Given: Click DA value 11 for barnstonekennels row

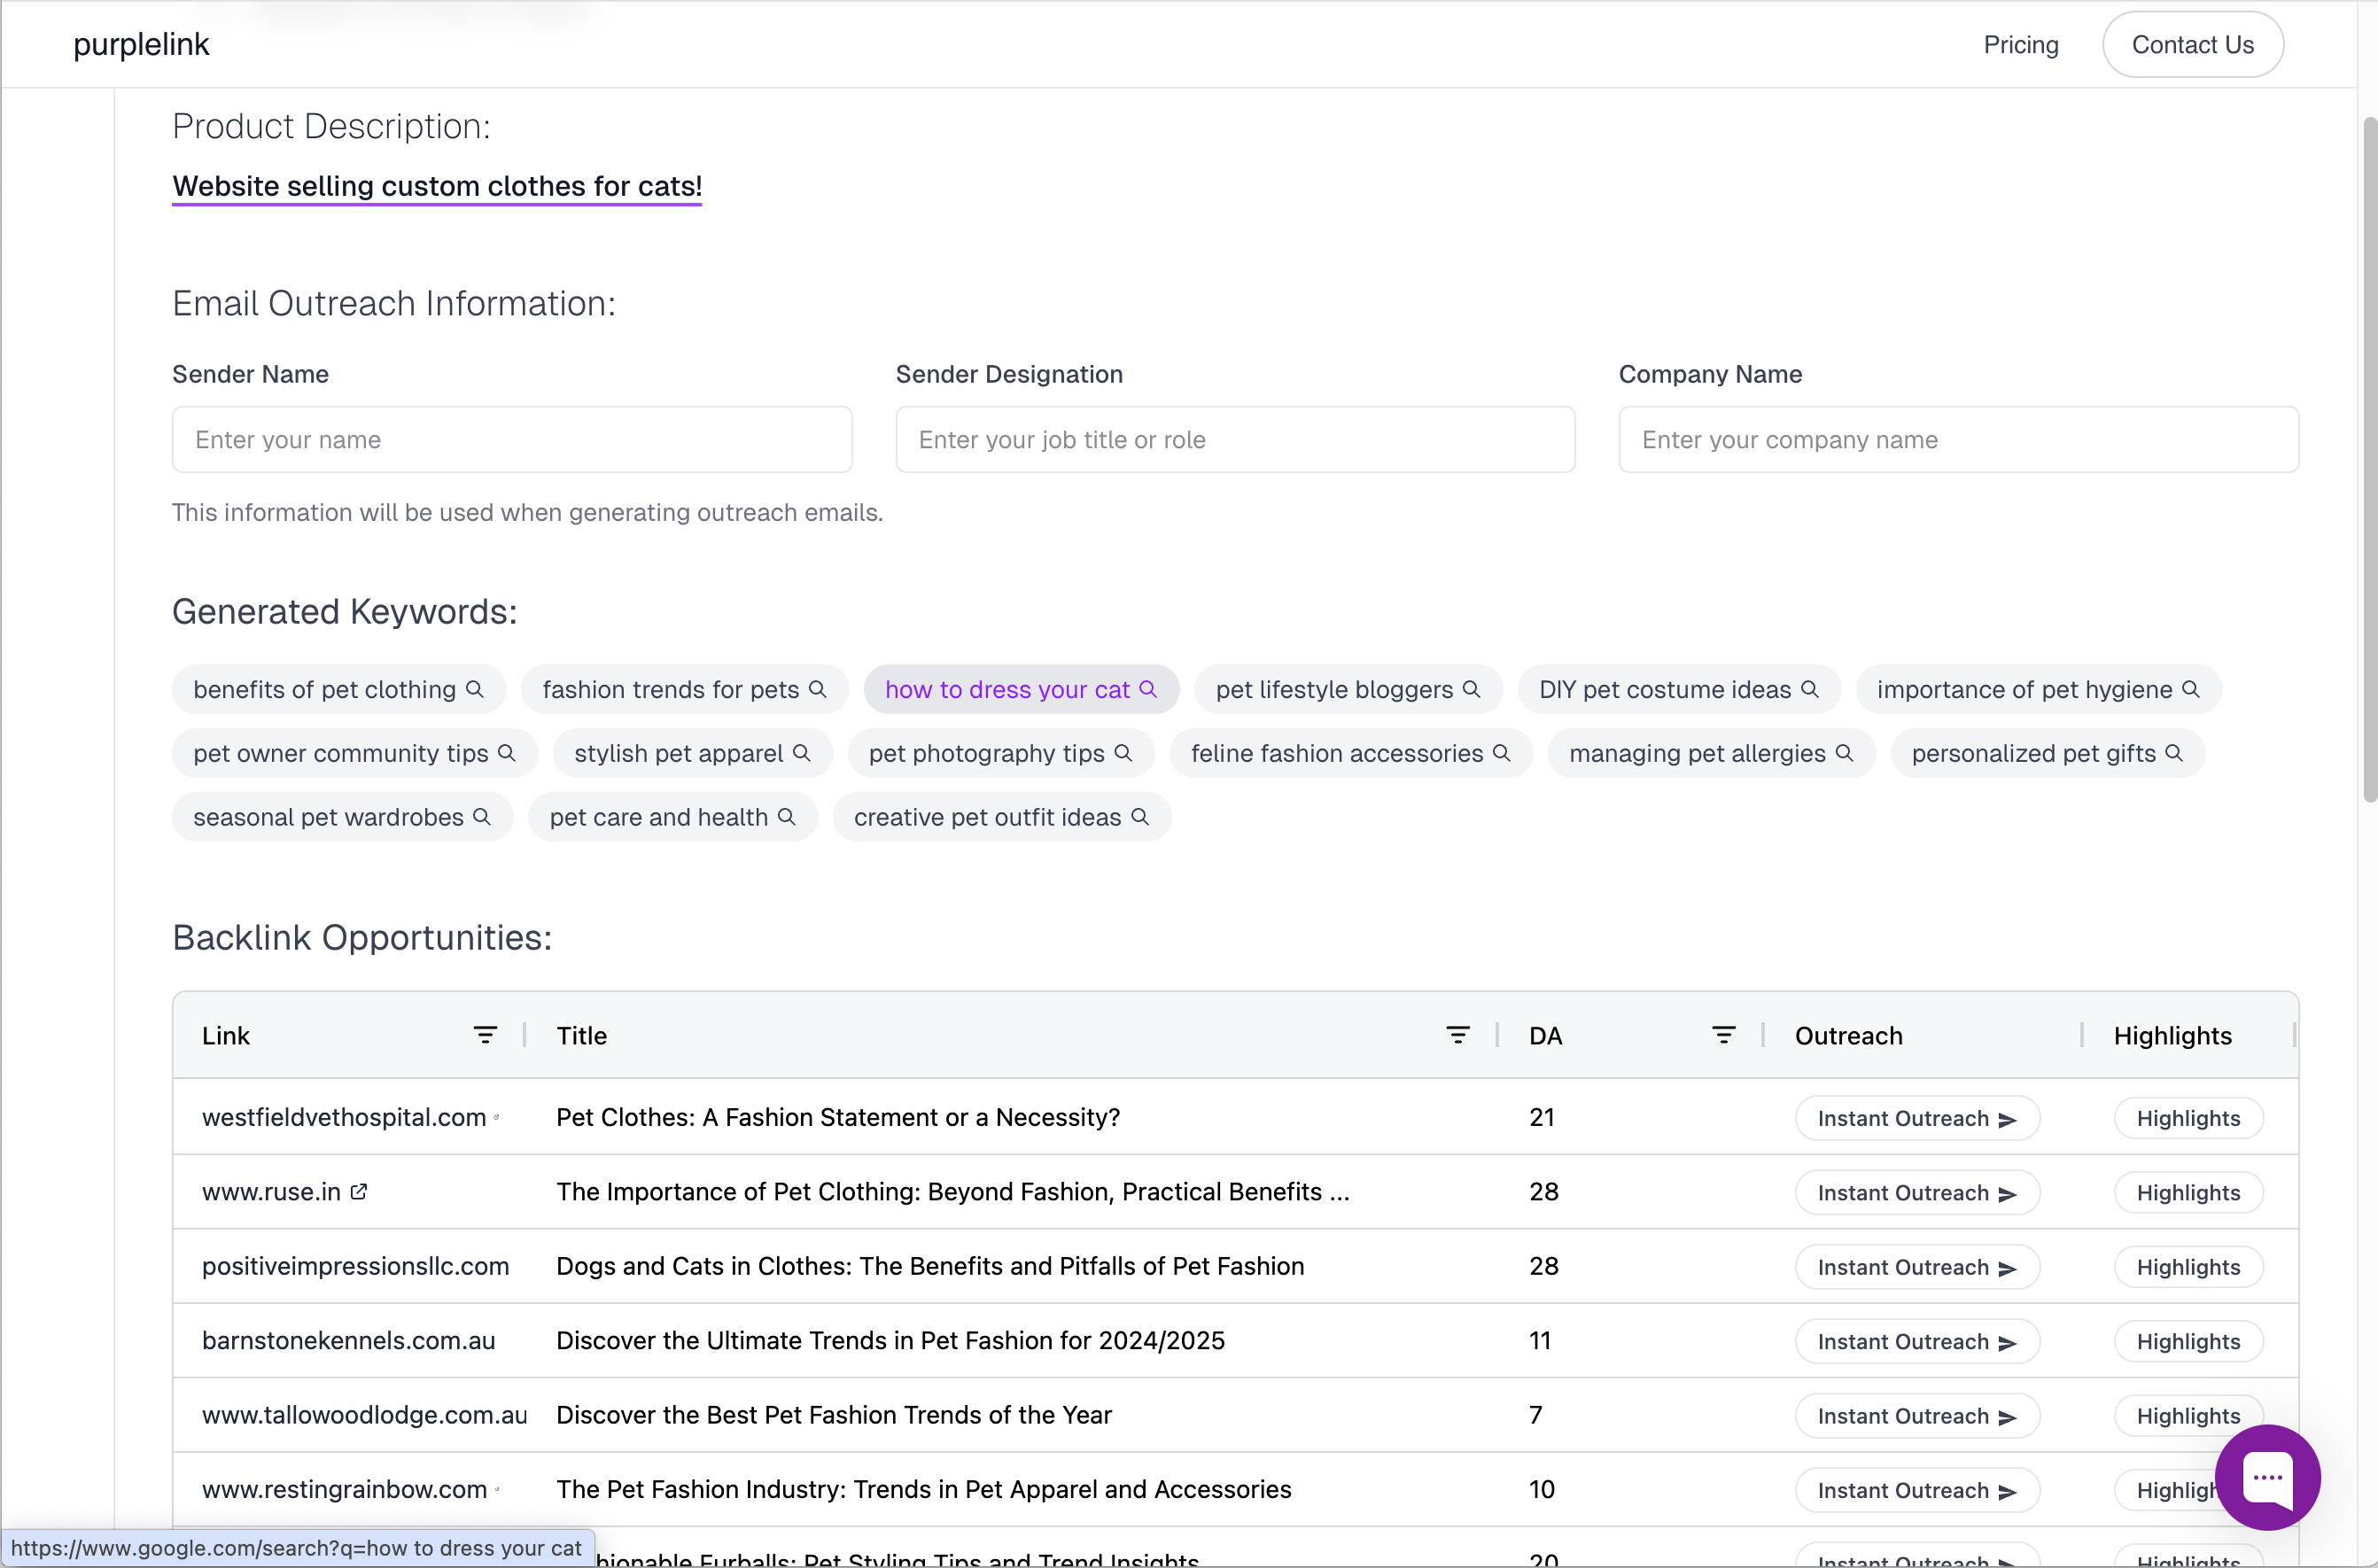Looking at the screenshot, I should click(1539, 1340).
